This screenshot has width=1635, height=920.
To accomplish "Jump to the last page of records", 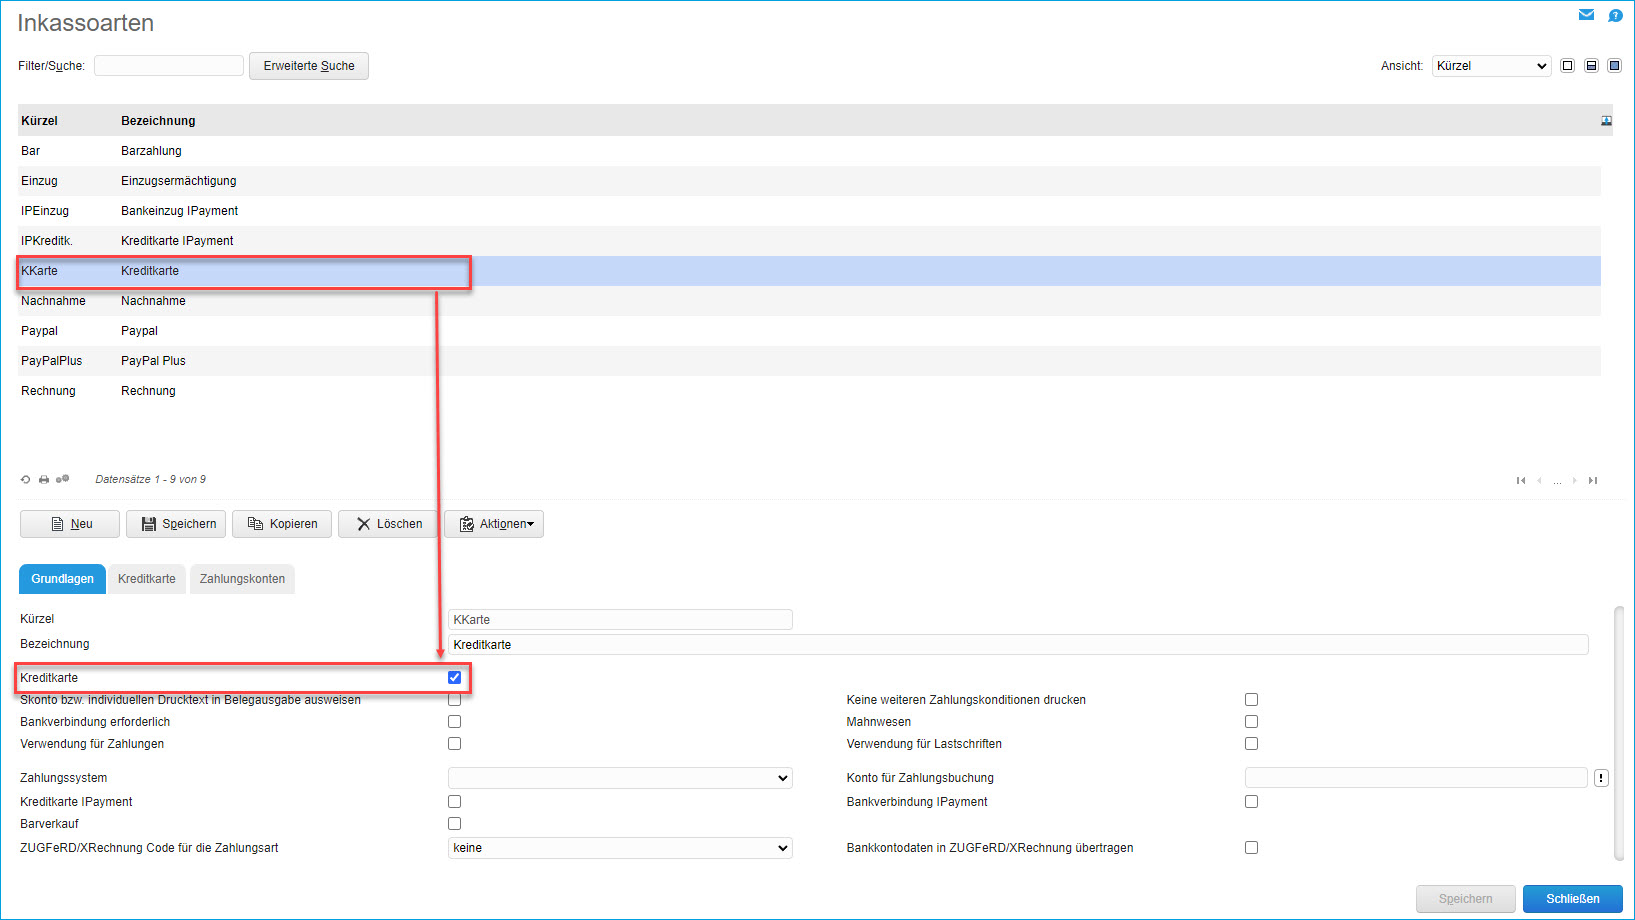I will click(1593, 481).
